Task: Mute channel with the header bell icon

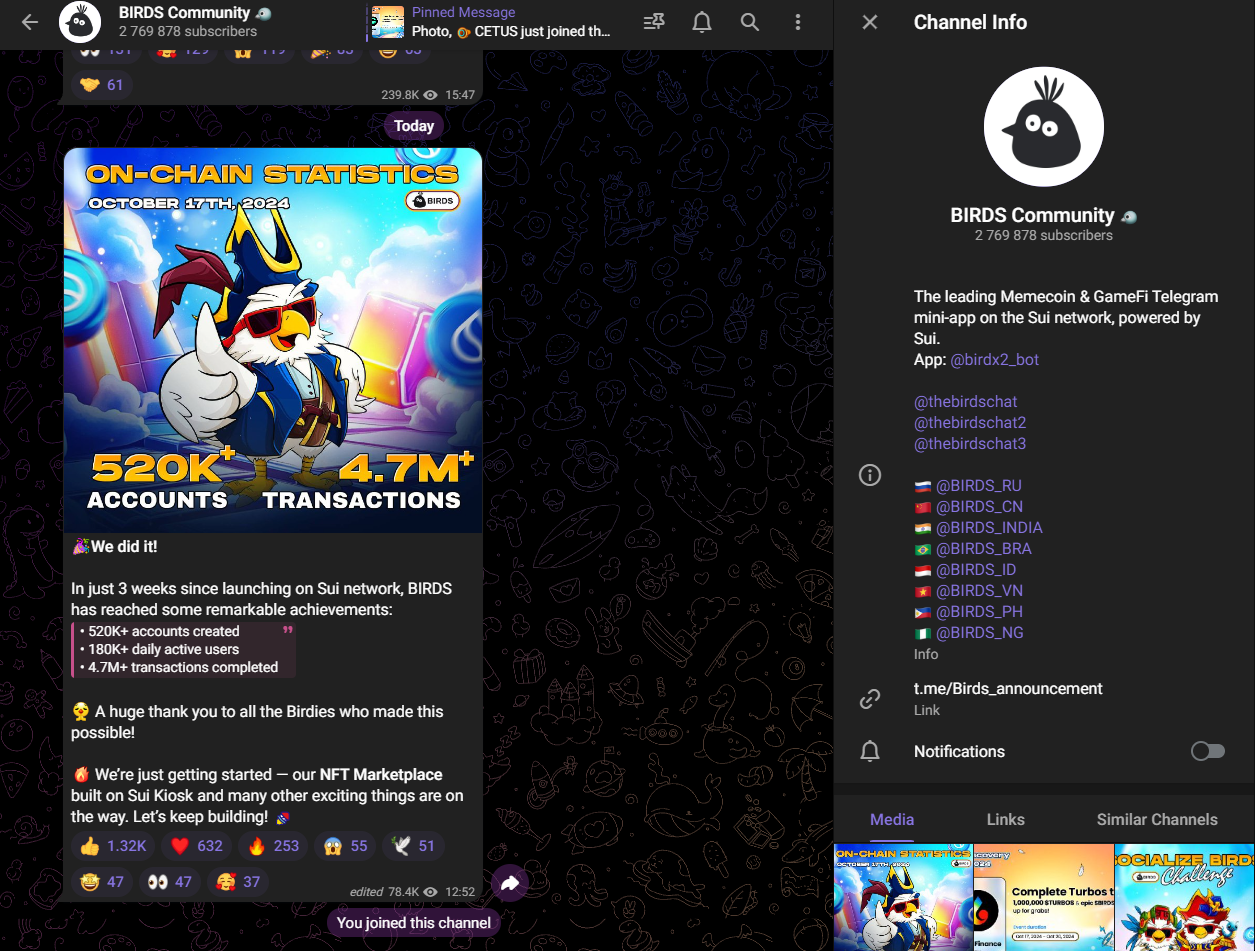Action: (702, 22)
